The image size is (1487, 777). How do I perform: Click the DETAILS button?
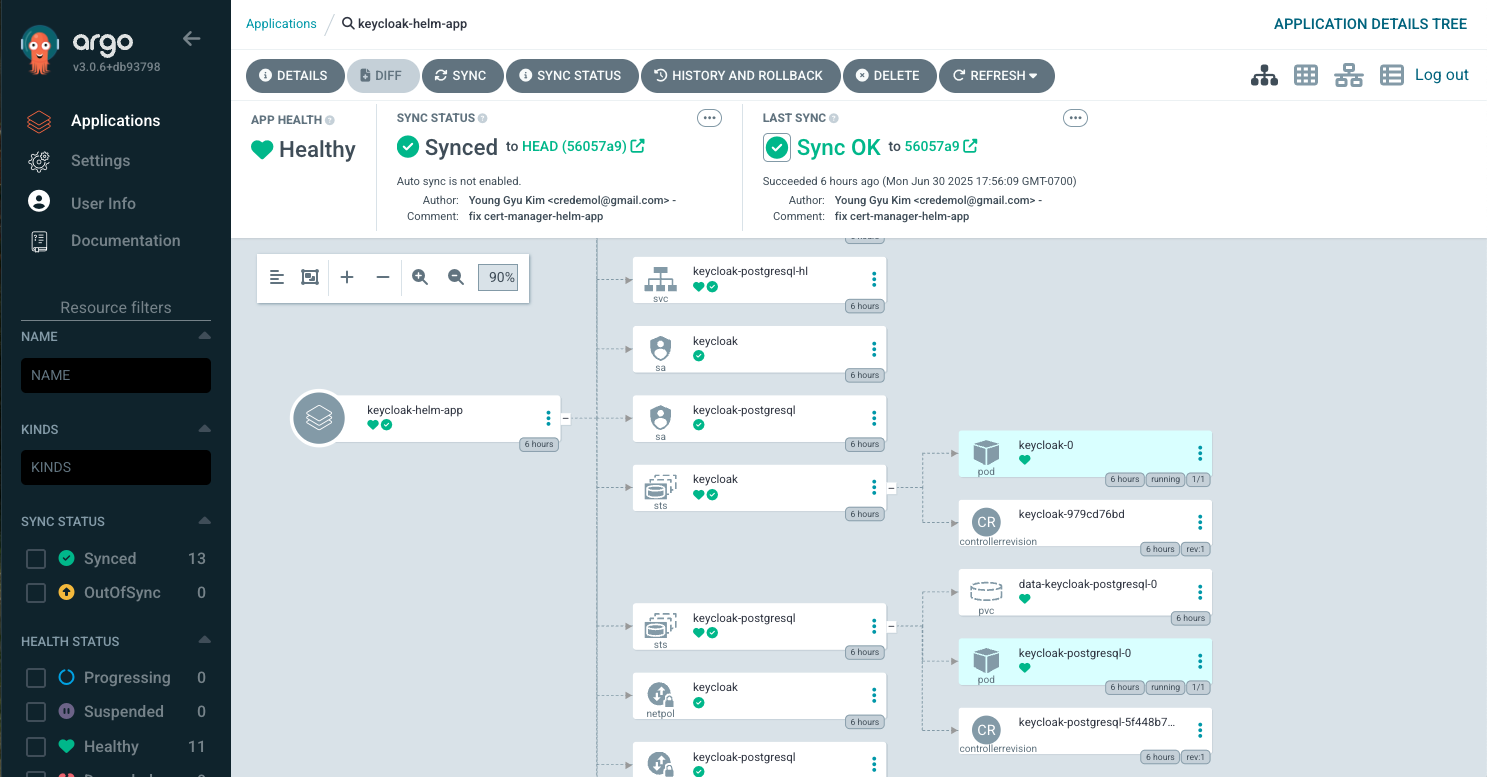pyautogui.click(x=294, y=76)
